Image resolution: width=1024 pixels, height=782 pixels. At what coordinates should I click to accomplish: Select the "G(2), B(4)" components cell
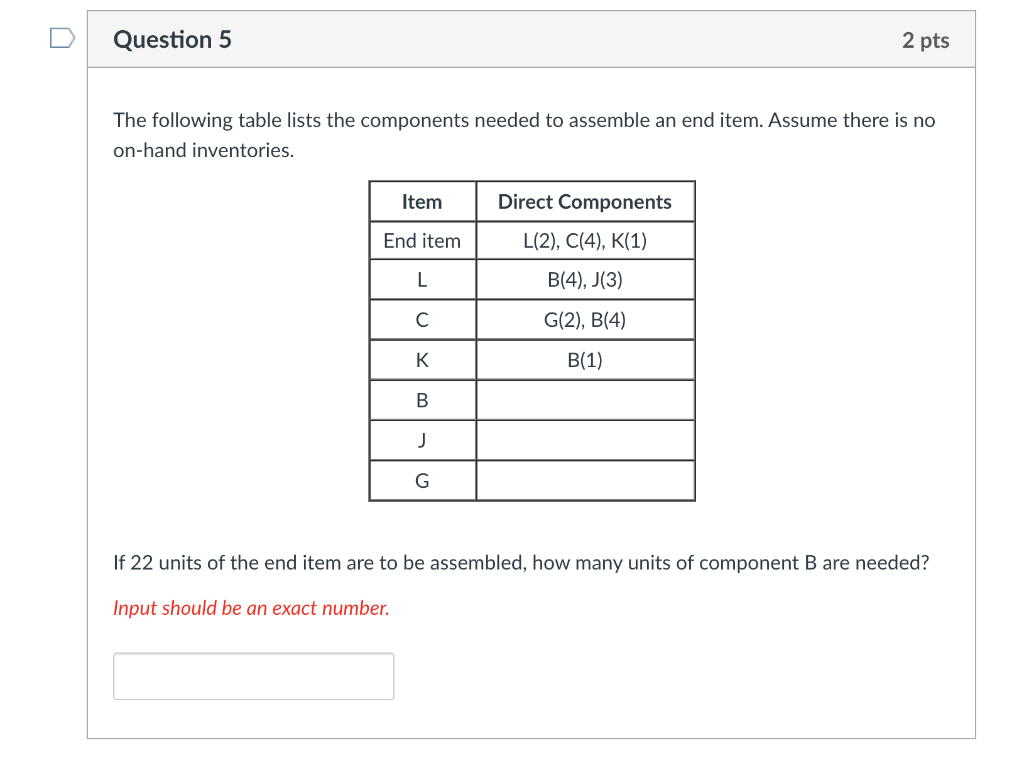[x=585, y=319]
